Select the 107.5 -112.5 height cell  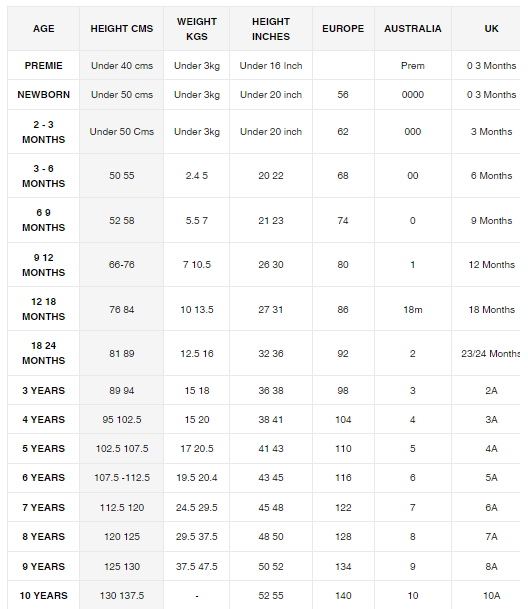(122, 478)
